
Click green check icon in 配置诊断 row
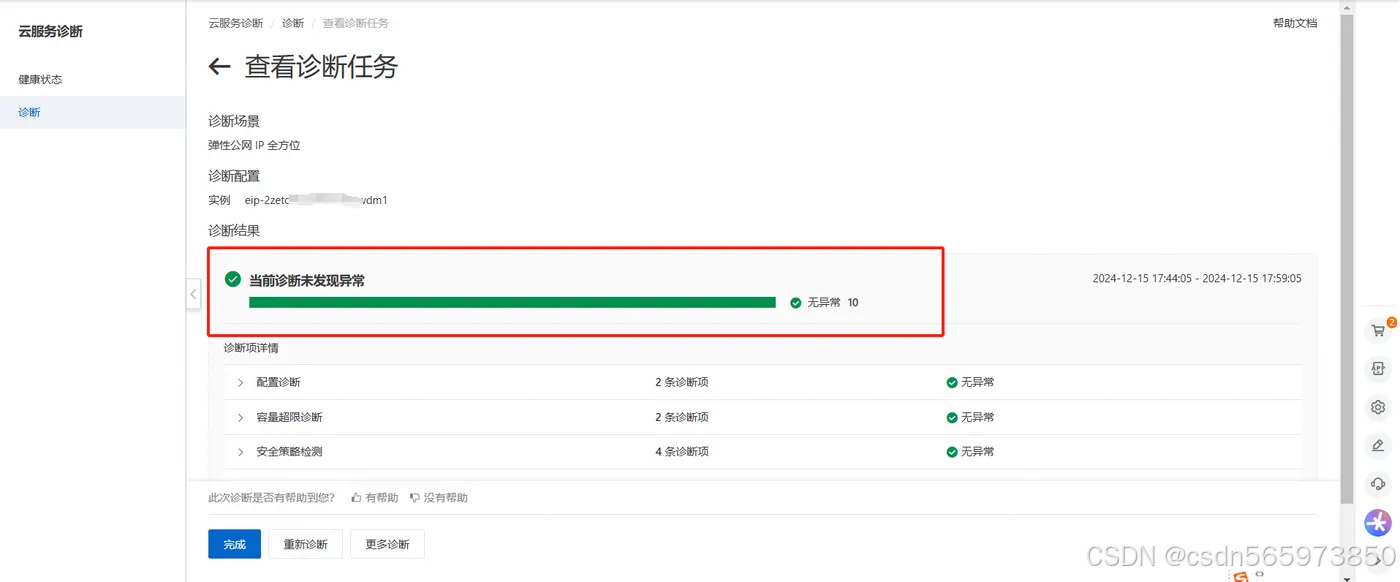952,382
